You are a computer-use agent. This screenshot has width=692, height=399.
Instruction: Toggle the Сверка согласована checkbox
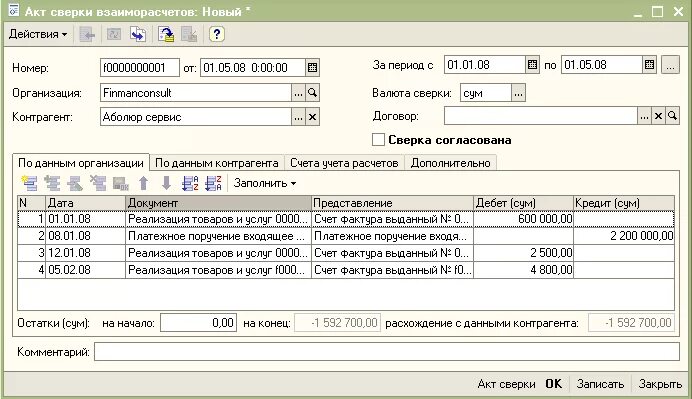[378, 140]
